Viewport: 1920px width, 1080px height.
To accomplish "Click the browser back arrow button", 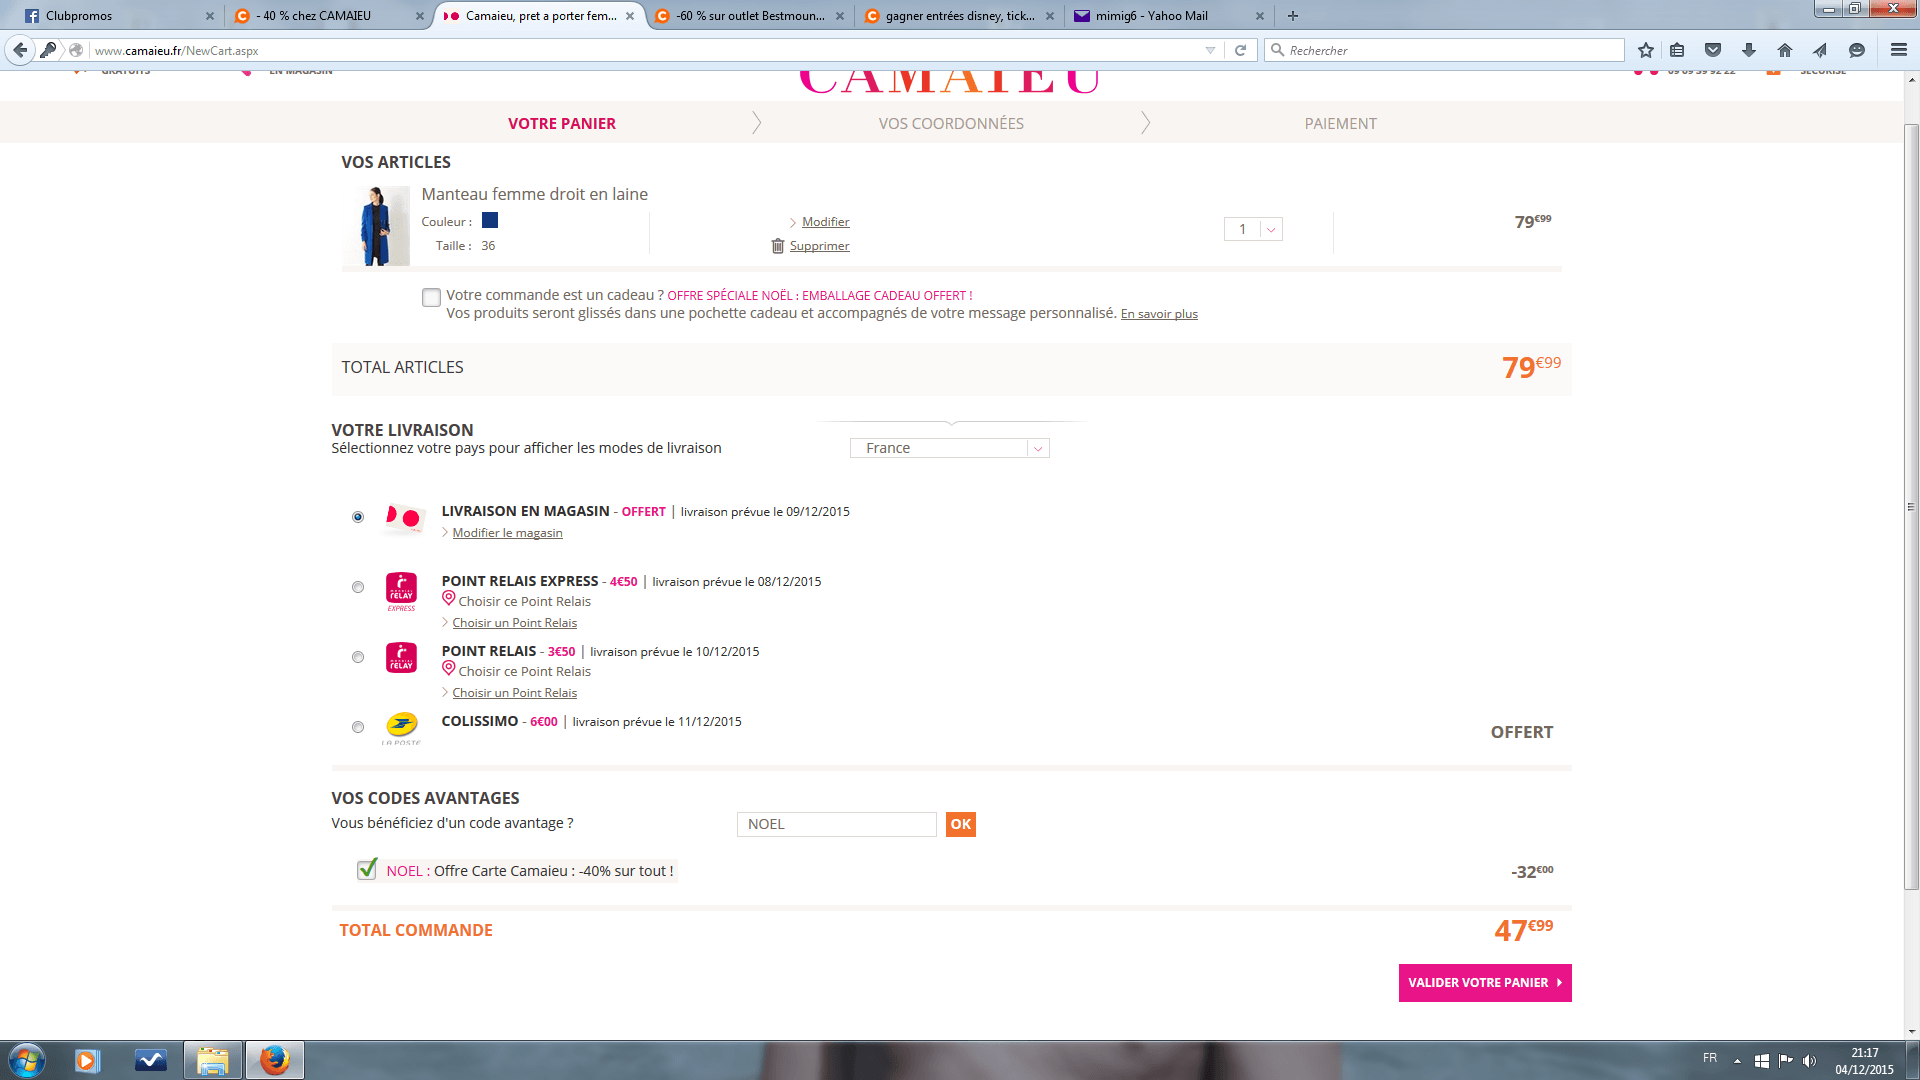I will click(x=20, y=50).
